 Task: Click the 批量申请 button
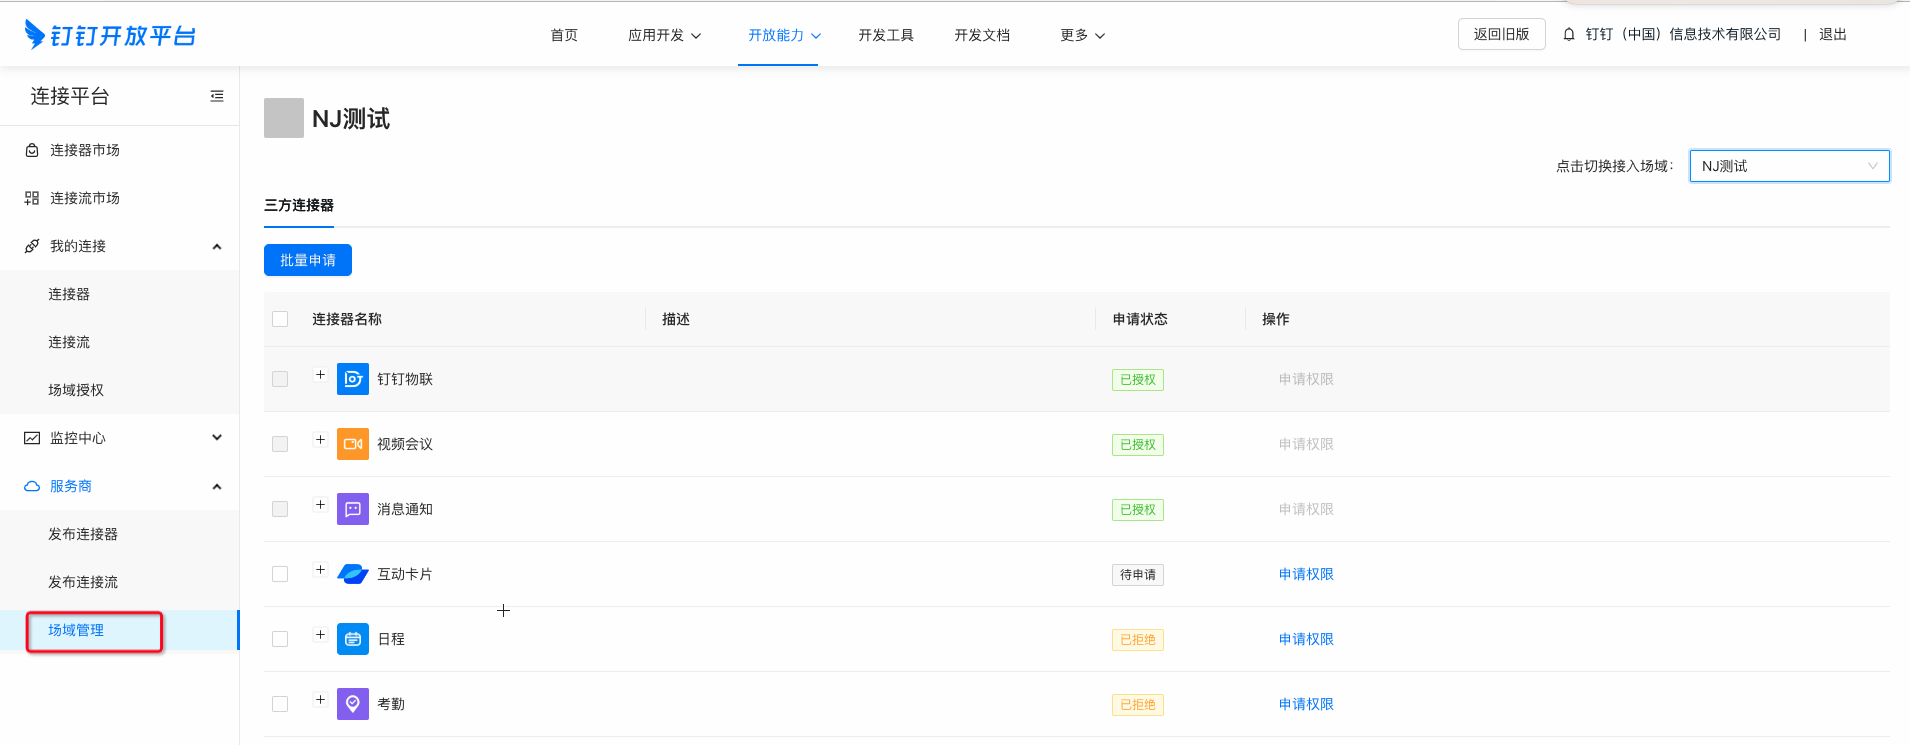click(308, 260)
